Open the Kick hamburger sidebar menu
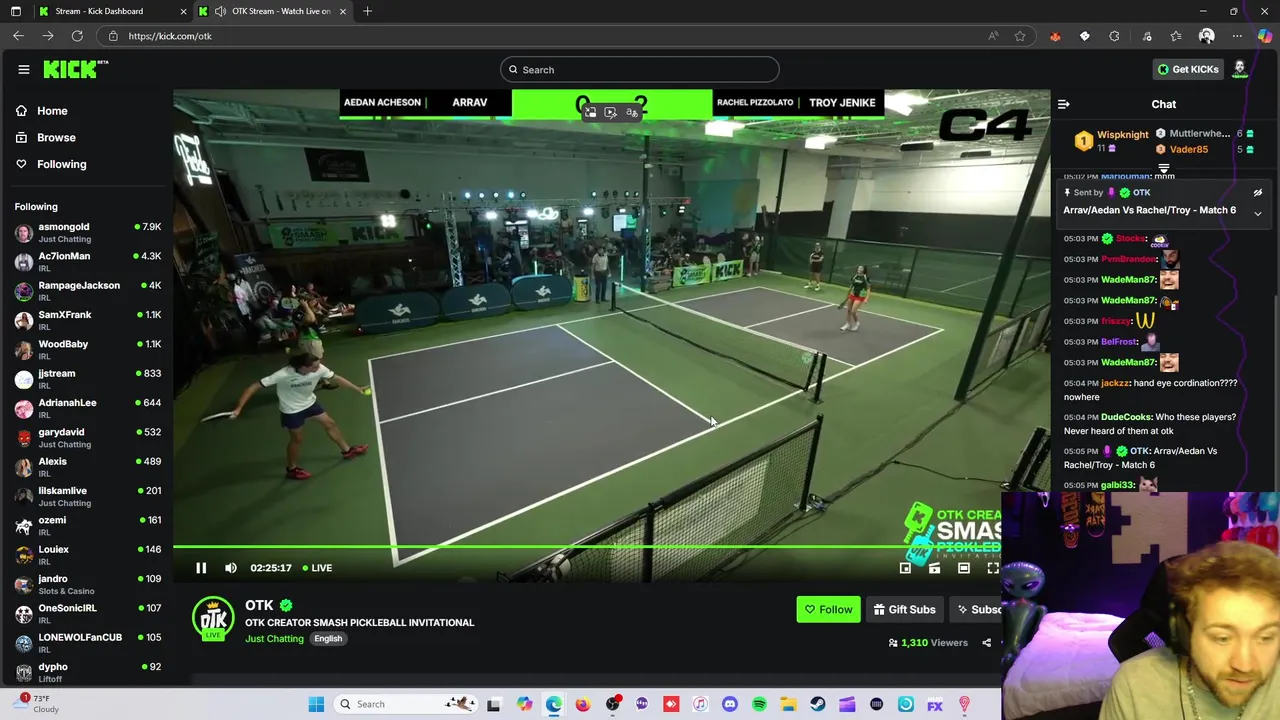 [24, 69]
